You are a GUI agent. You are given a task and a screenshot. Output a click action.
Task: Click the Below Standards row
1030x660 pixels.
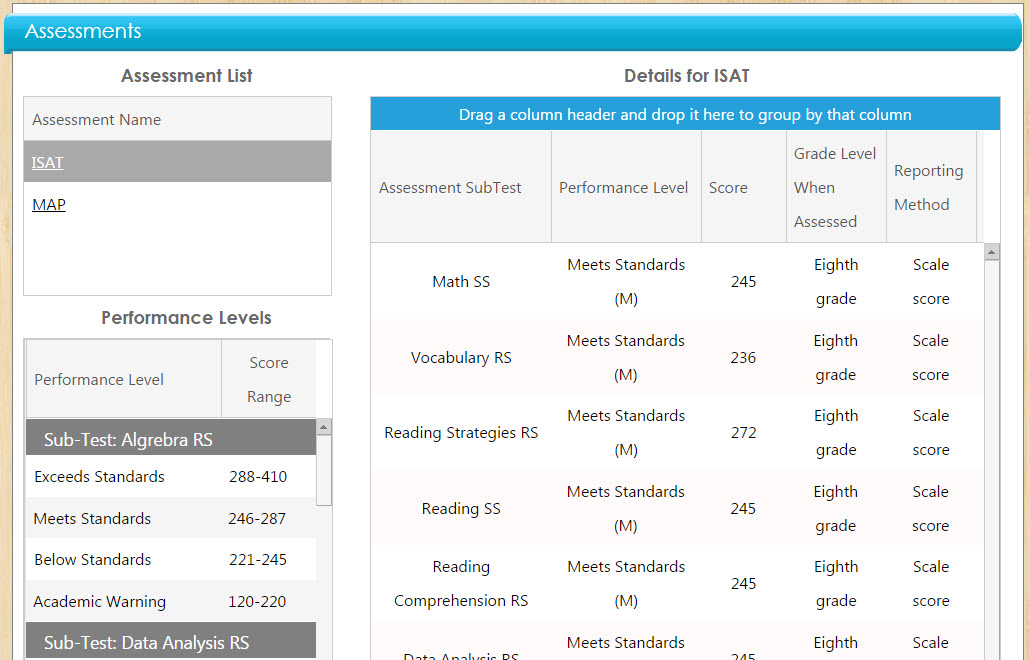171,560
